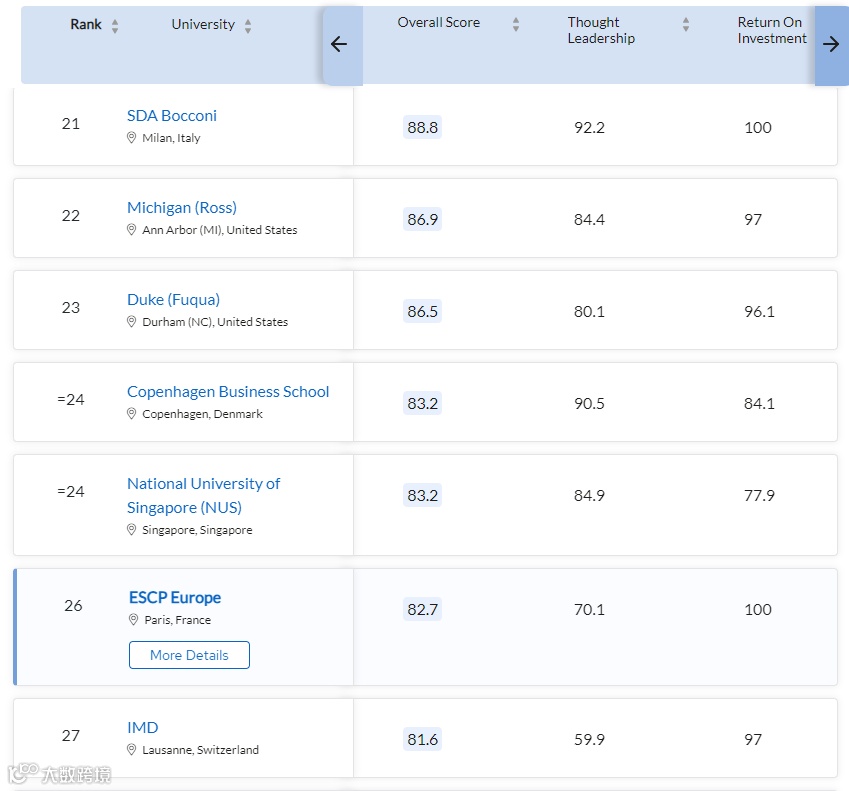Click the Return On Investment column header
Viewport: 849px width, 791px height.
[x=772, y=30]
